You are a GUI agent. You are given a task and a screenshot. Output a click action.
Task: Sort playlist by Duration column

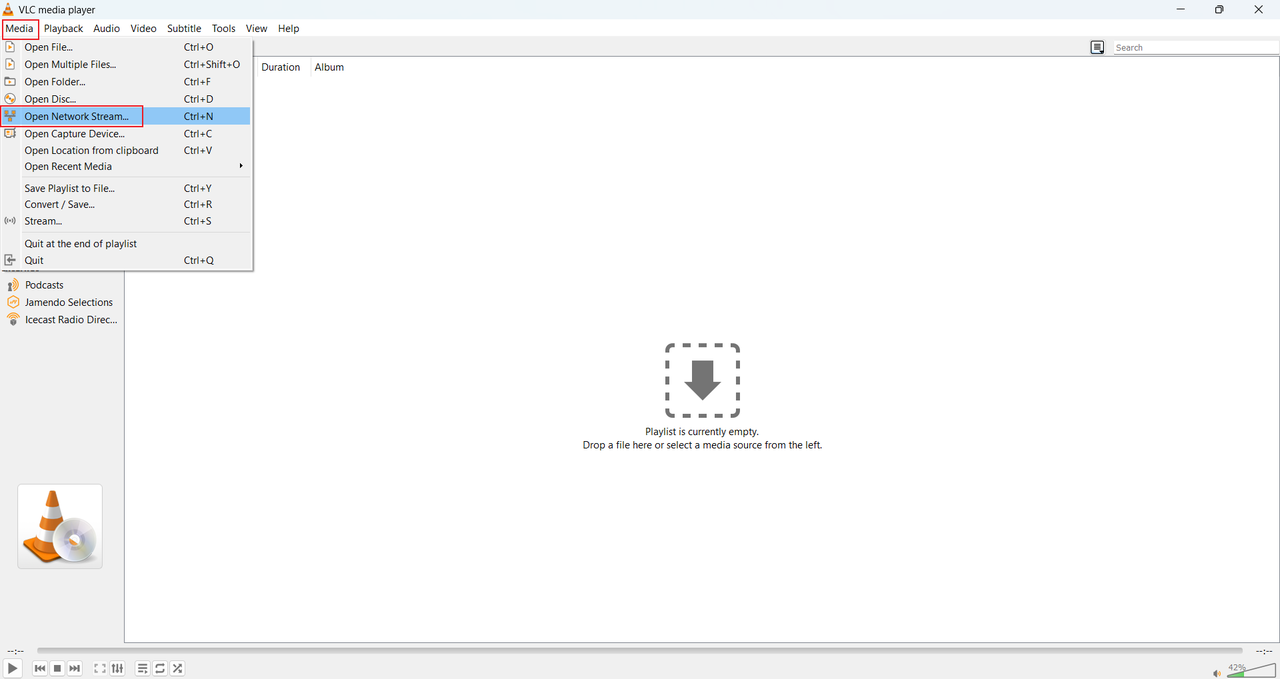[x=281, y=67]
